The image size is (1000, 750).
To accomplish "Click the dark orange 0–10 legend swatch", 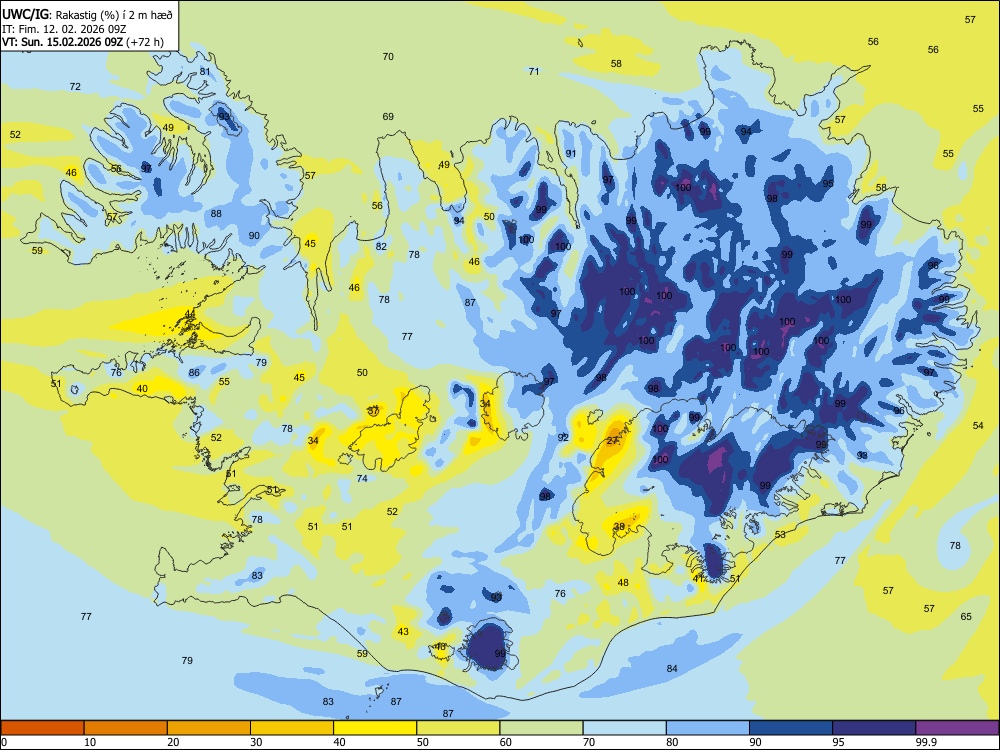I will 42,728.
